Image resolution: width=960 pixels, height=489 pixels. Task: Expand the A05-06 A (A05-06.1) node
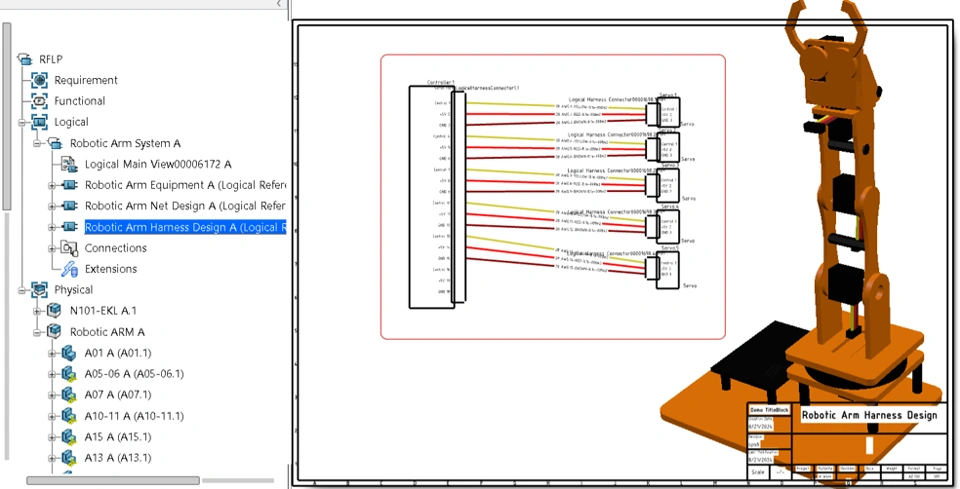(51, 374)
